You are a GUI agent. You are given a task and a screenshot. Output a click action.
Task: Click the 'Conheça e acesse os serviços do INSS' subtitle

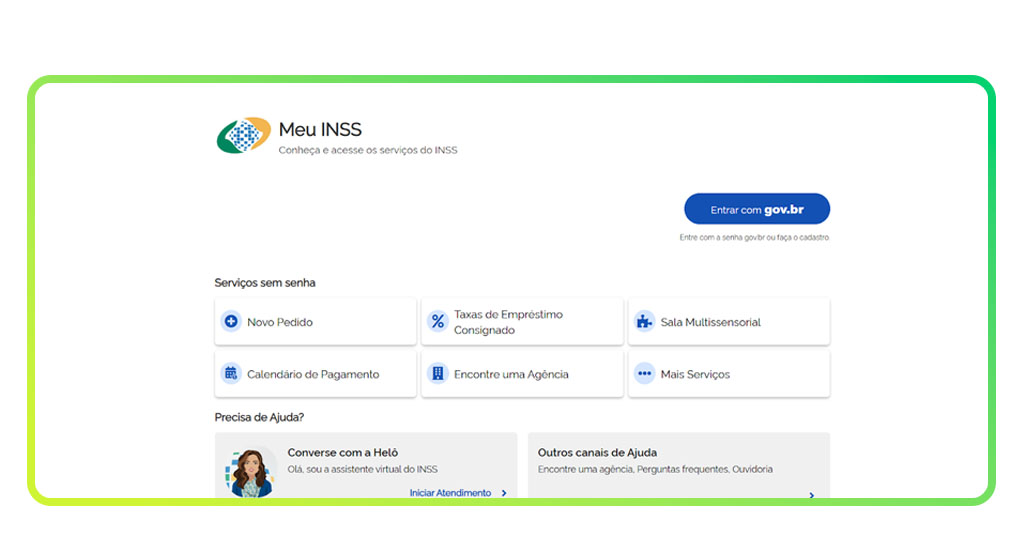pyautogui.click(x=368, y=150)
